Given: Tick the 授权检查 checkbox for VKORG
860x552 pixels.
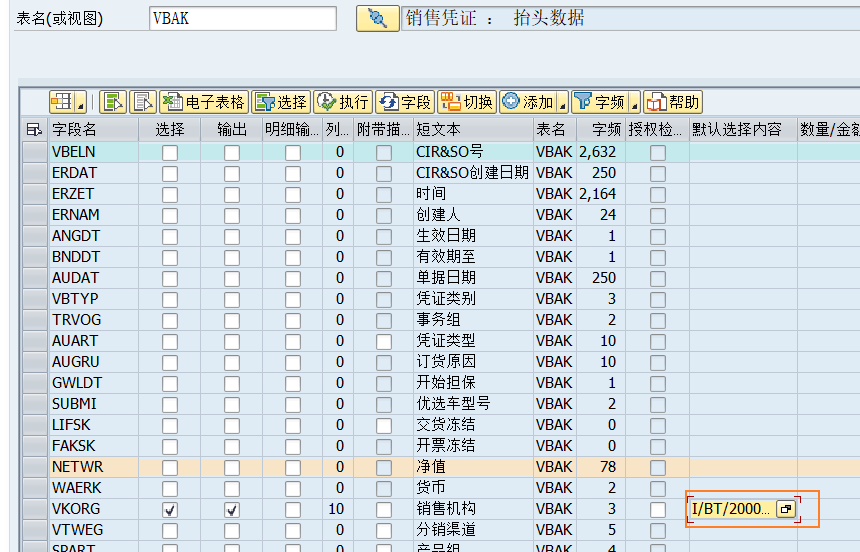Looking at the screenshot, I should pyautogui.click(x=658, y=510).
